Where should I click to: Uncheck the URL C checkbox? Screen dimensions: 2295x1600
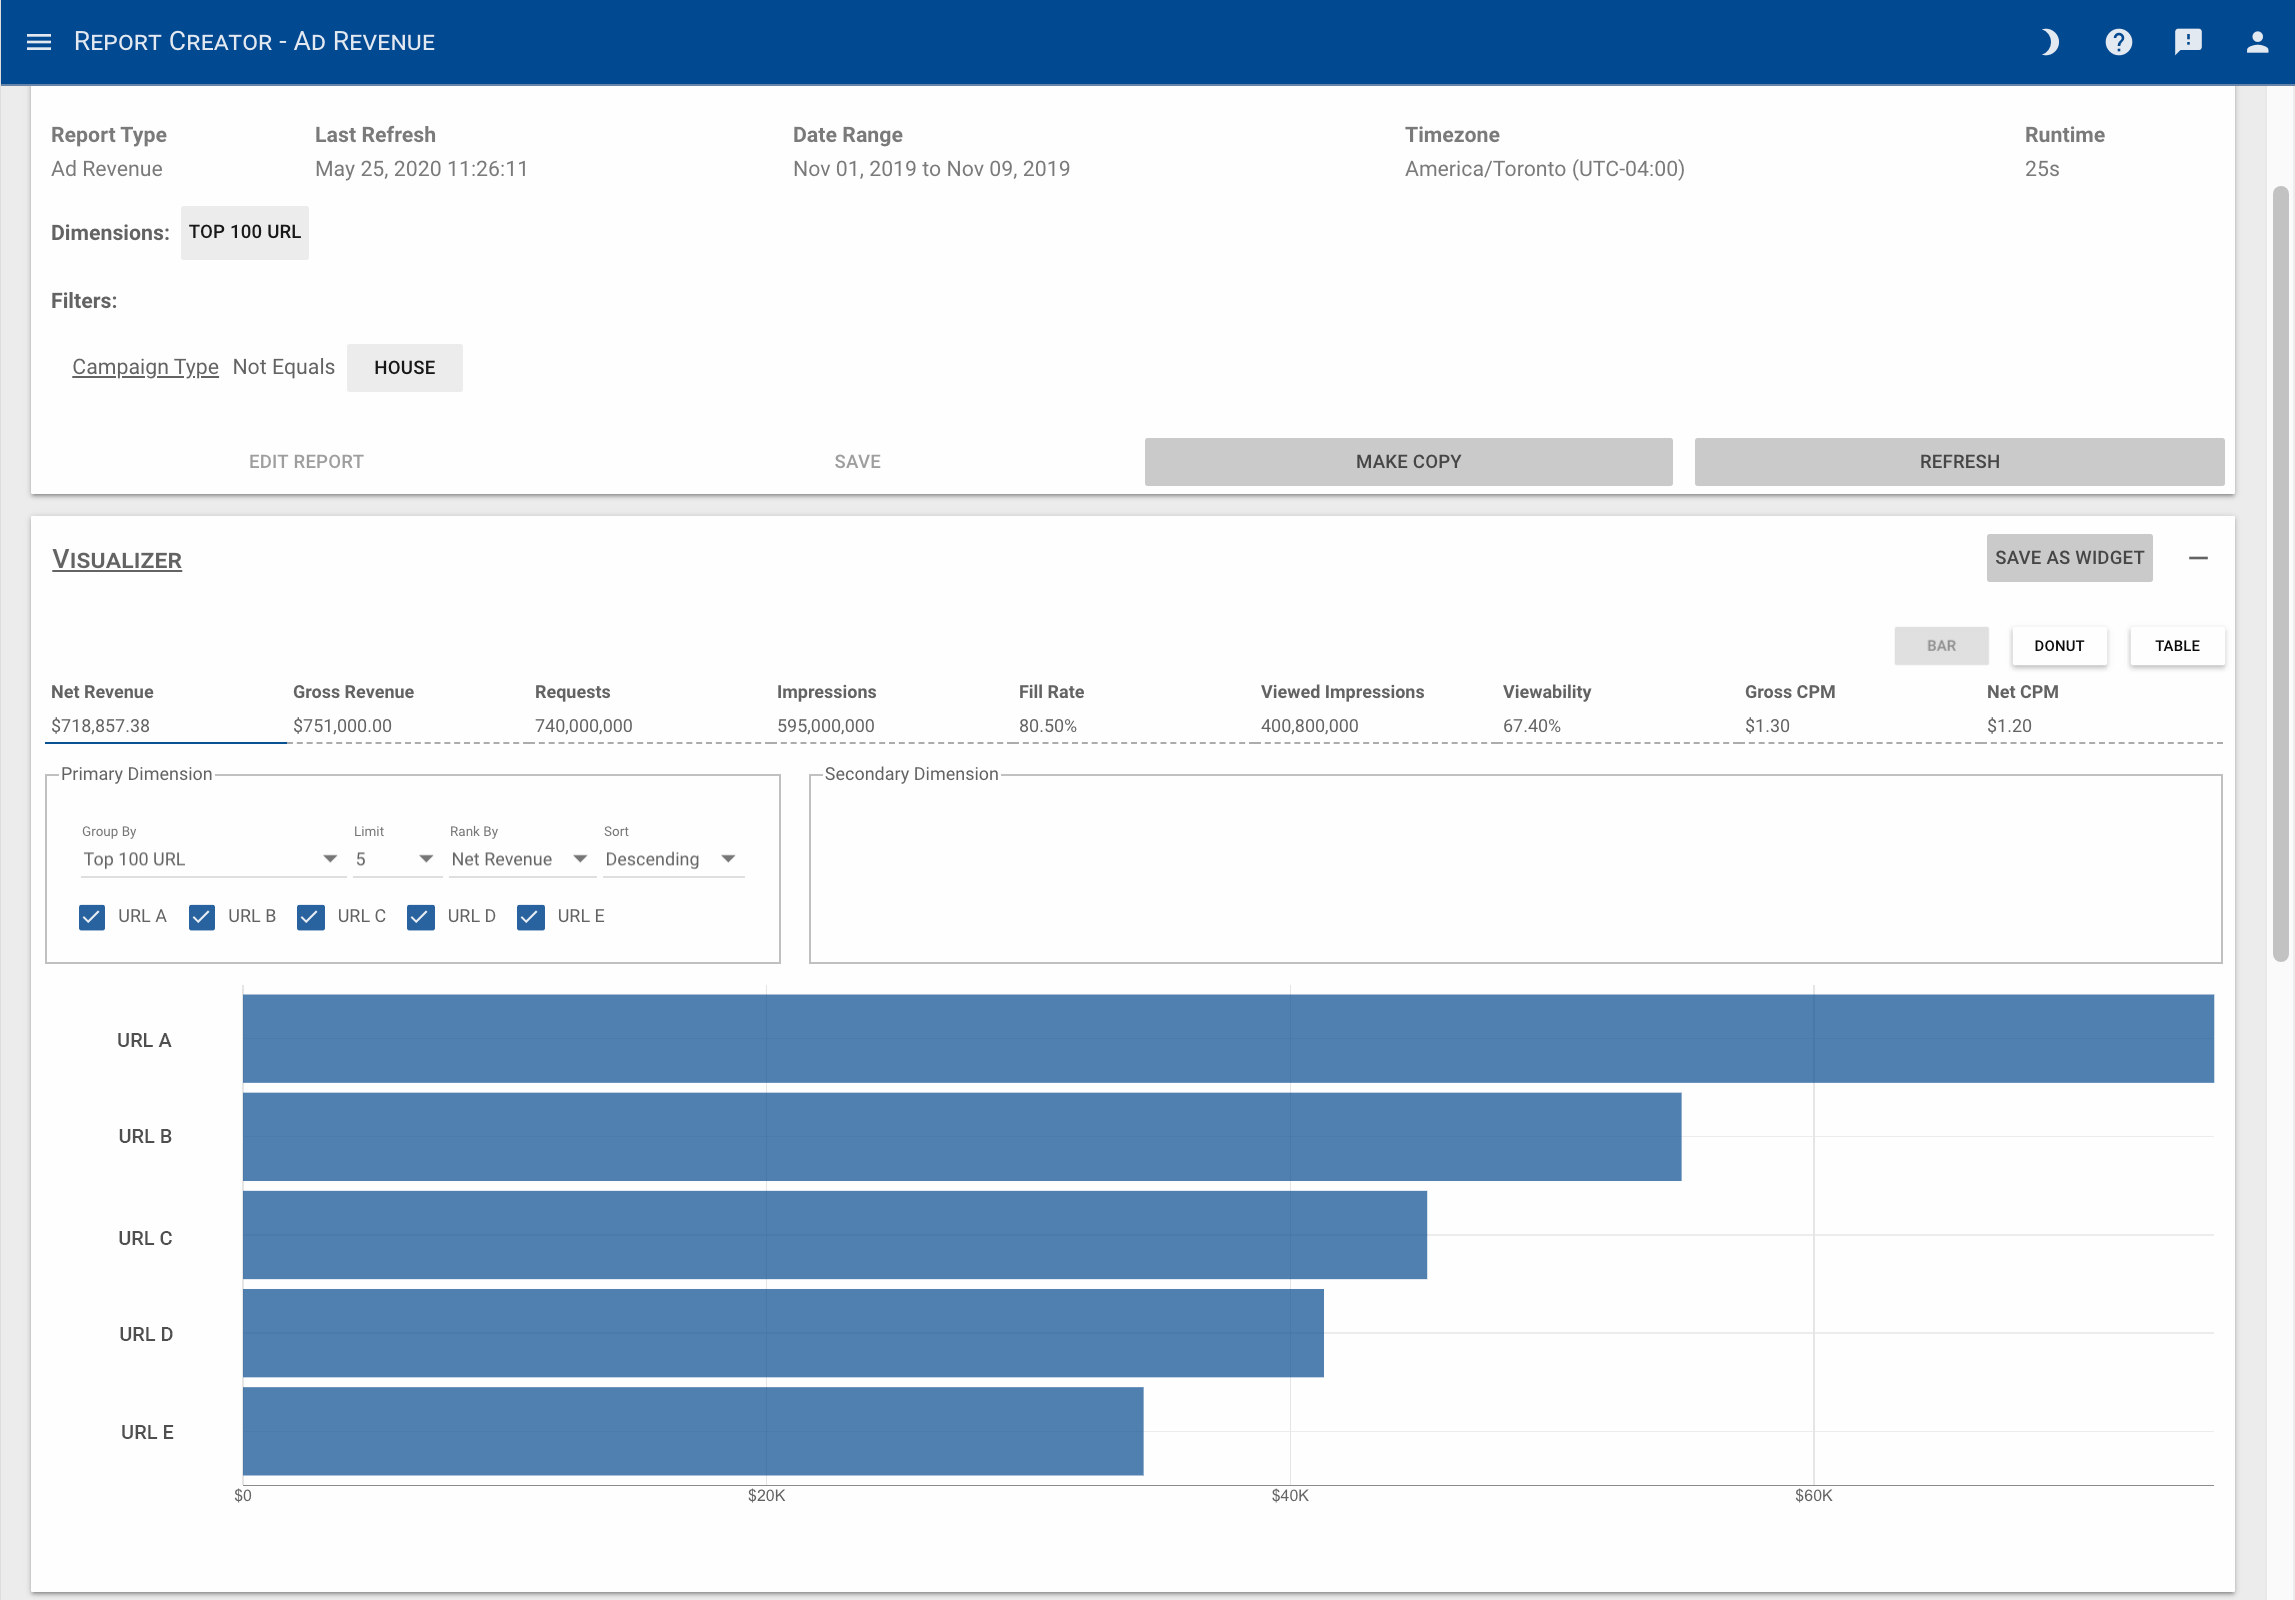coord(311,917)
